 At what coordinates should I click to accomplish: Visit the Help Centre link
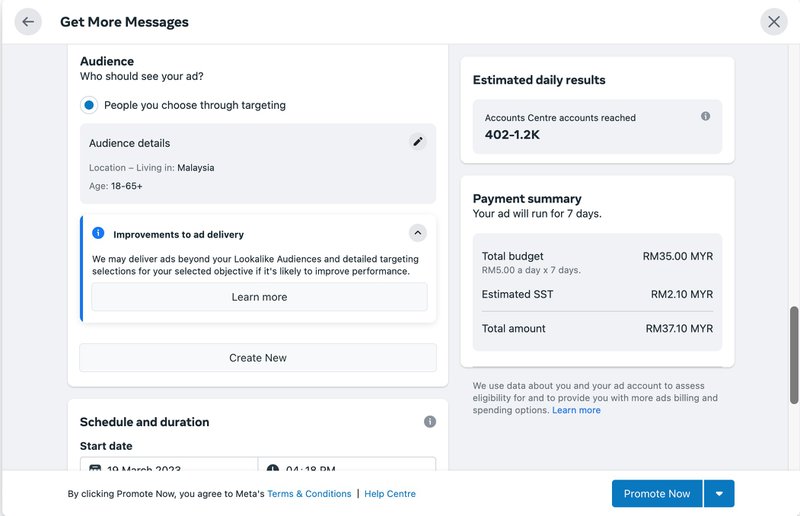[390, 494]
